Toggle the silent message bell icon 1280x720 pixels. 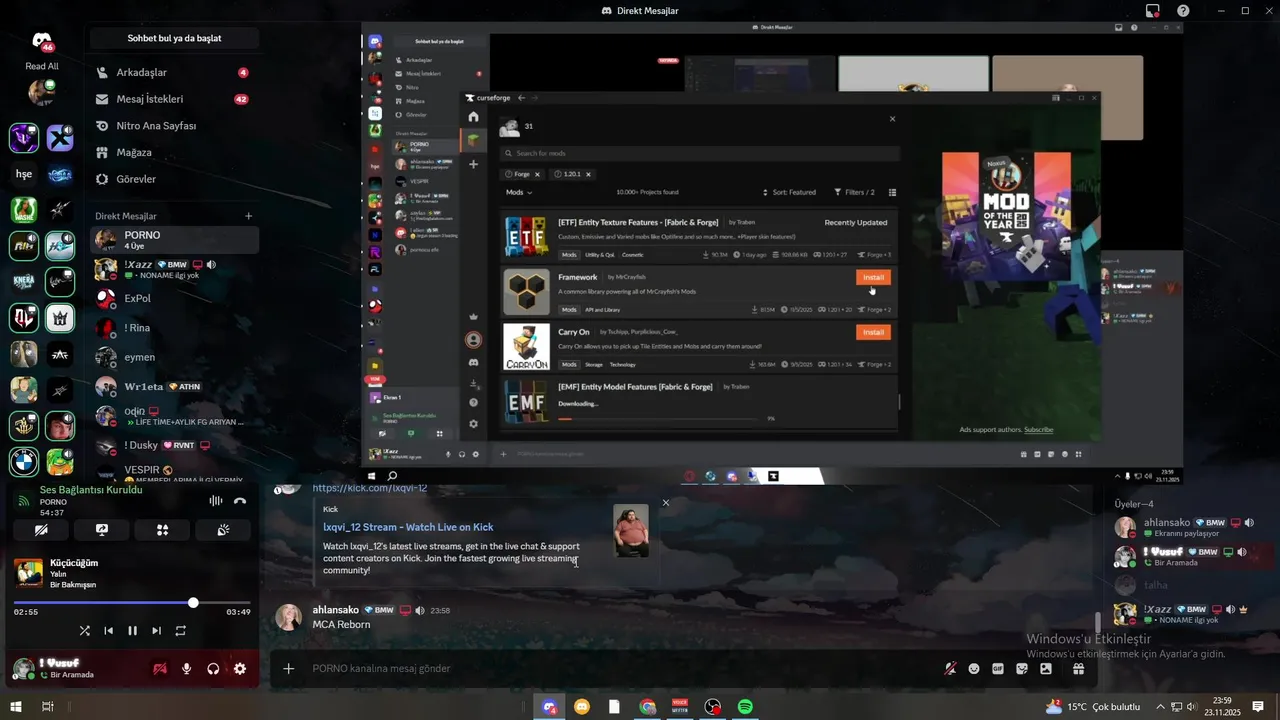(950, 669)
